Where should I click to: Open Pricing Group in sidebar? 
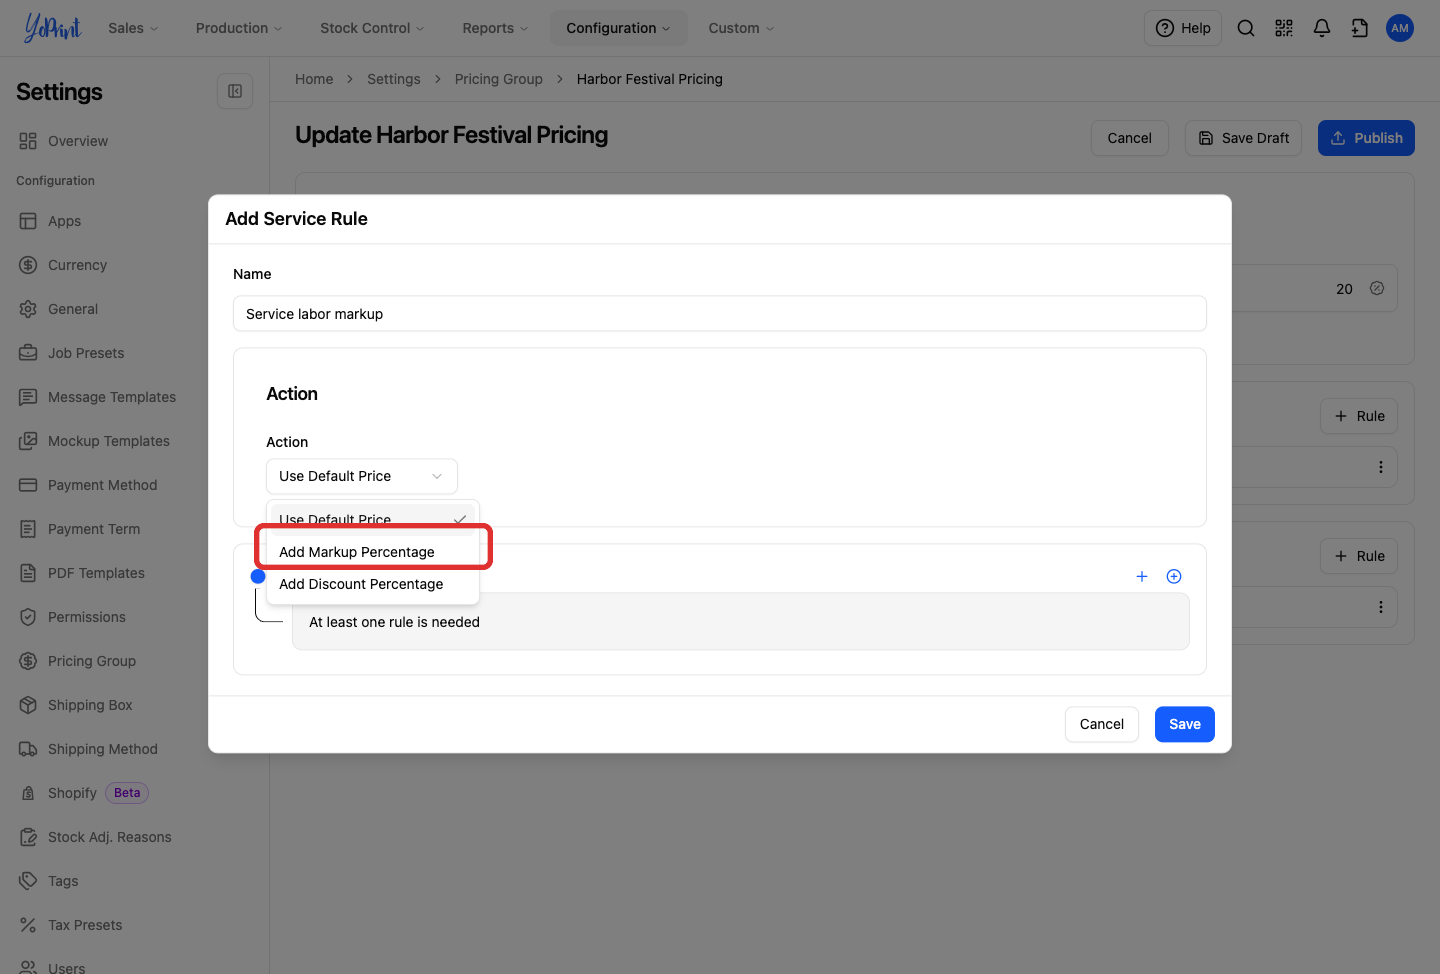(x=92, y=661)
